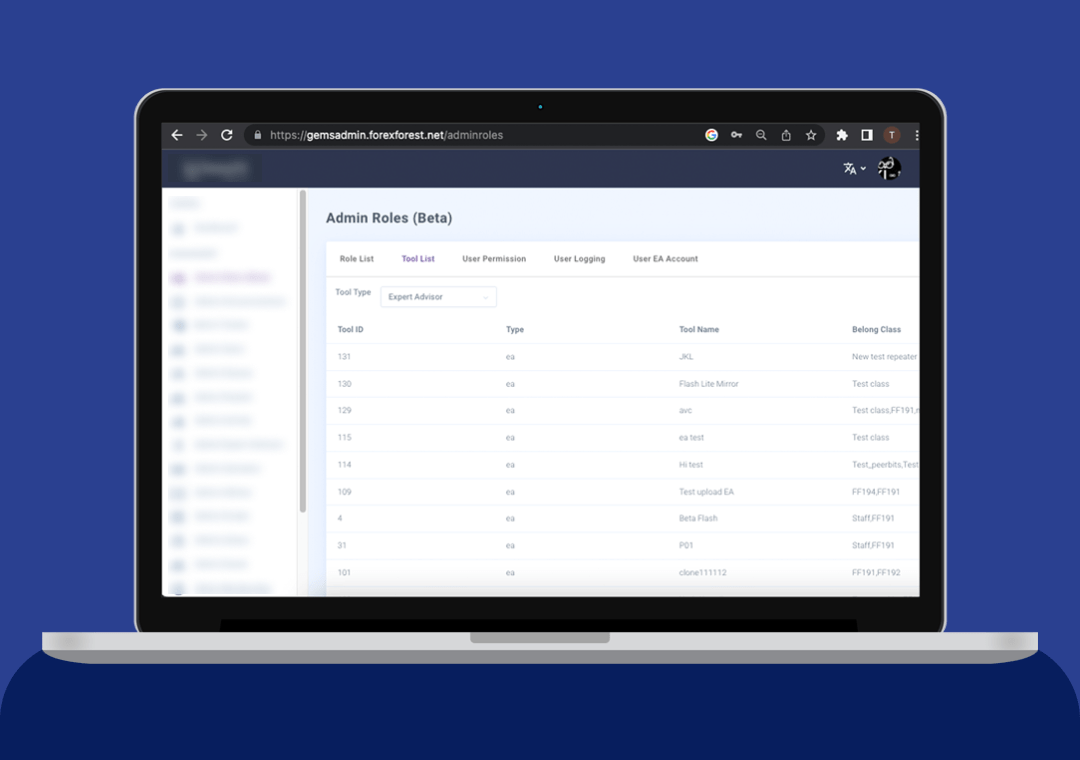This screenshot has height=760, width=1080.
Task: Expand the Tool Type Expert Advisor dropdown
Action: click(x=438, y=297)
